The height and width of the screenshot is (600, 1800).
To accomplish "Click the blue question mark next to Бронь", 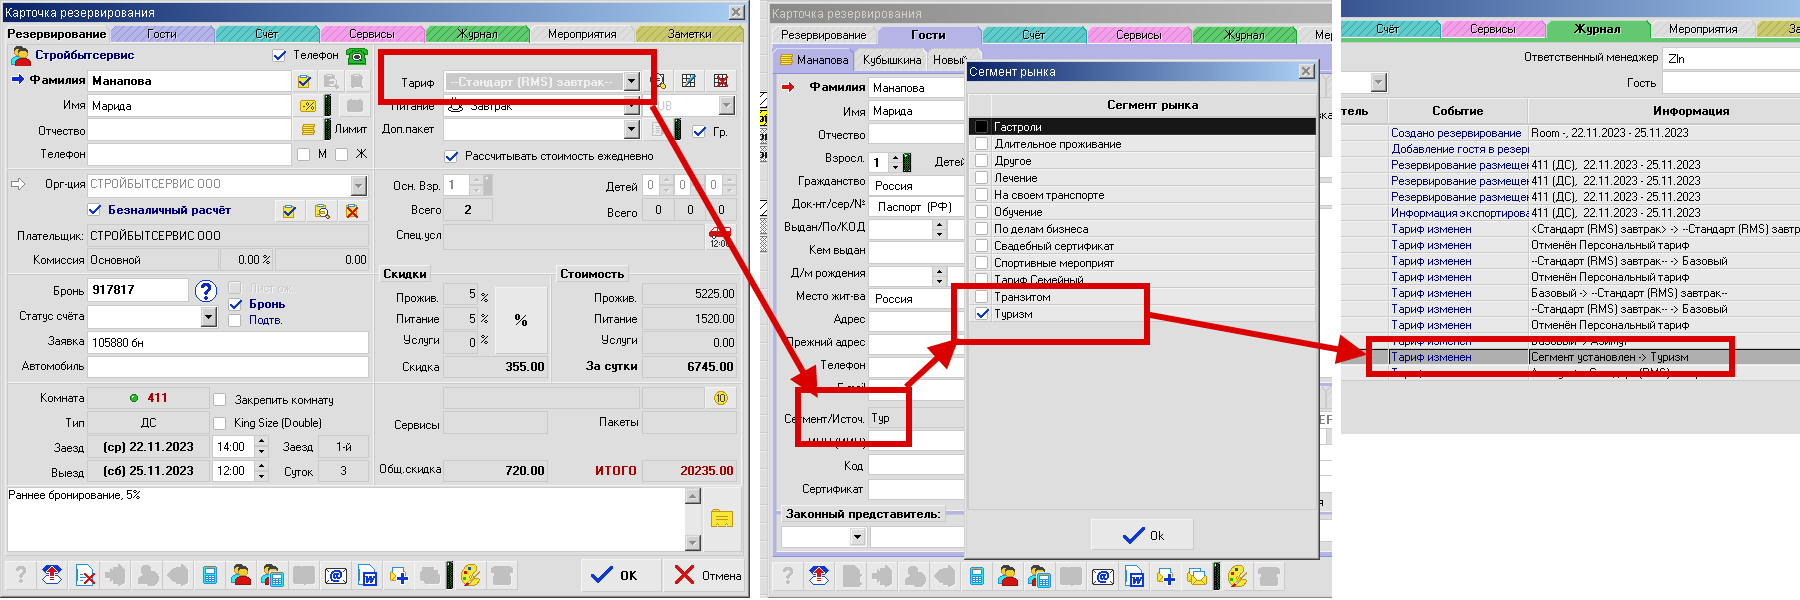I will coord(206,291).
